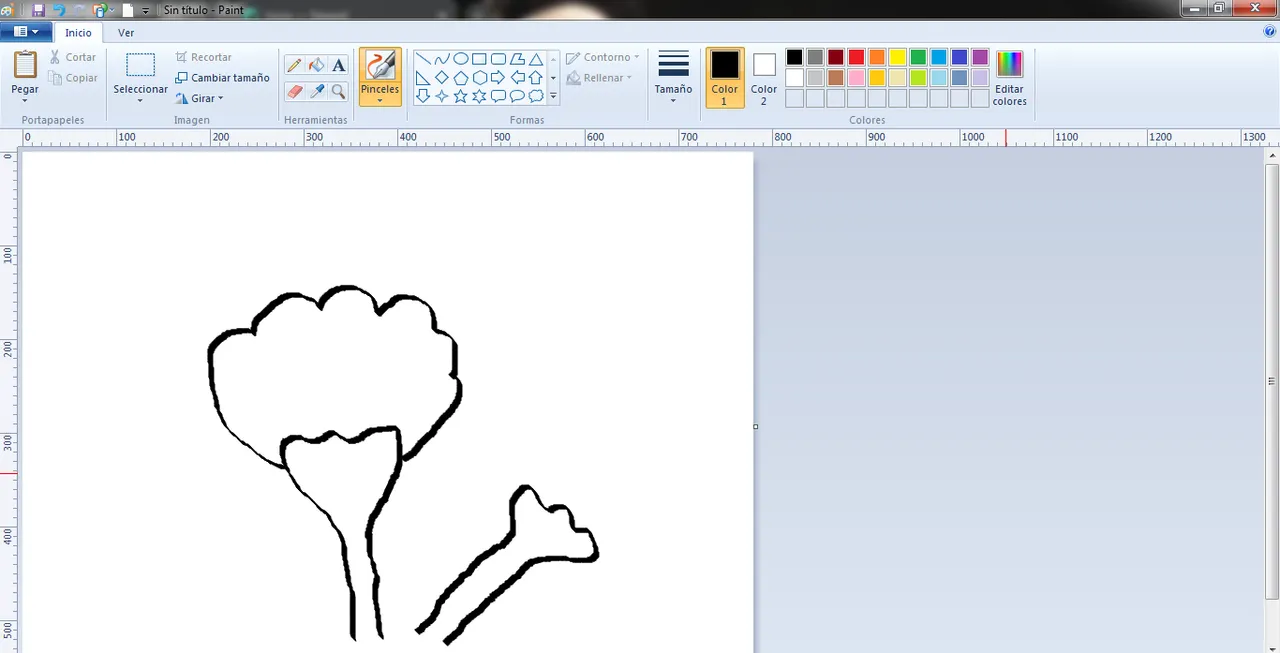
Task: Click the Cortar button
Action: 73,57
